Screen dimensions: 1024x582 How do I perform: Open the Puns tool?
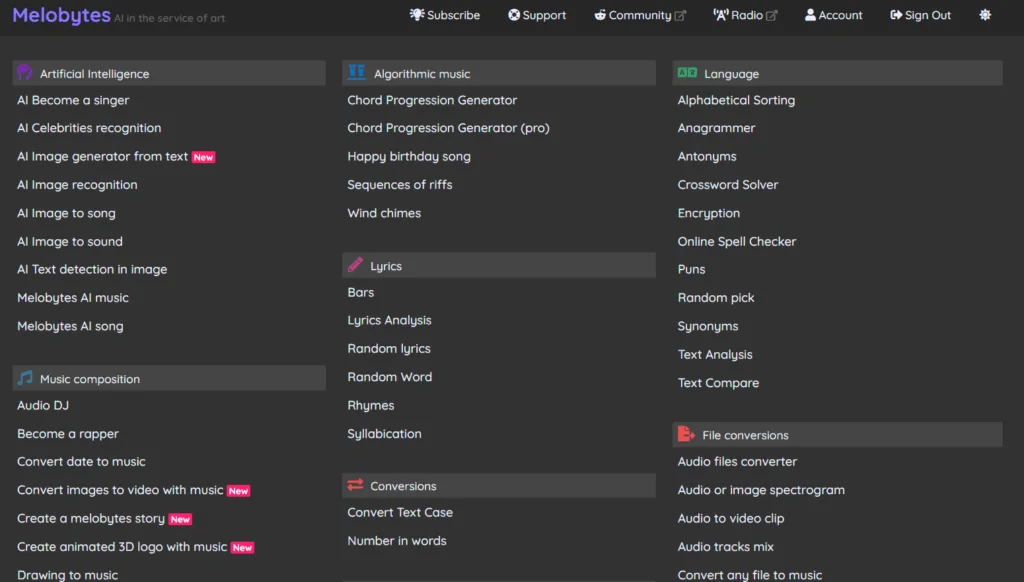[x=691, y=269]
